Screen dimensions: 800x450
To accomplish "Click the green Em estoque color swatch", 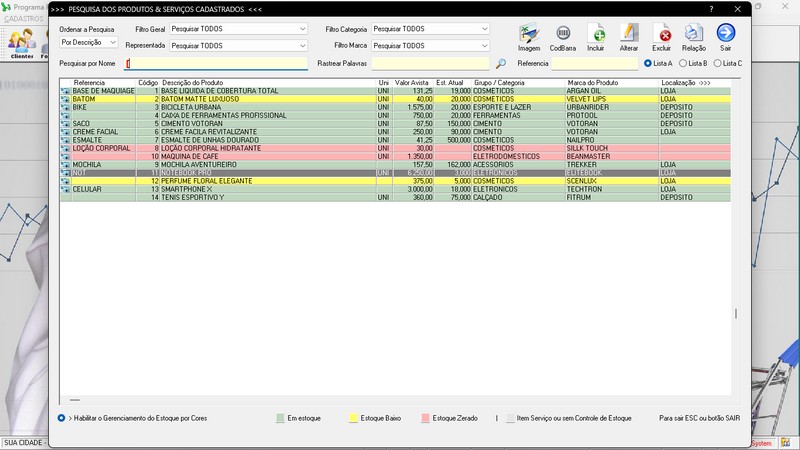I will [x=280, y=418].
